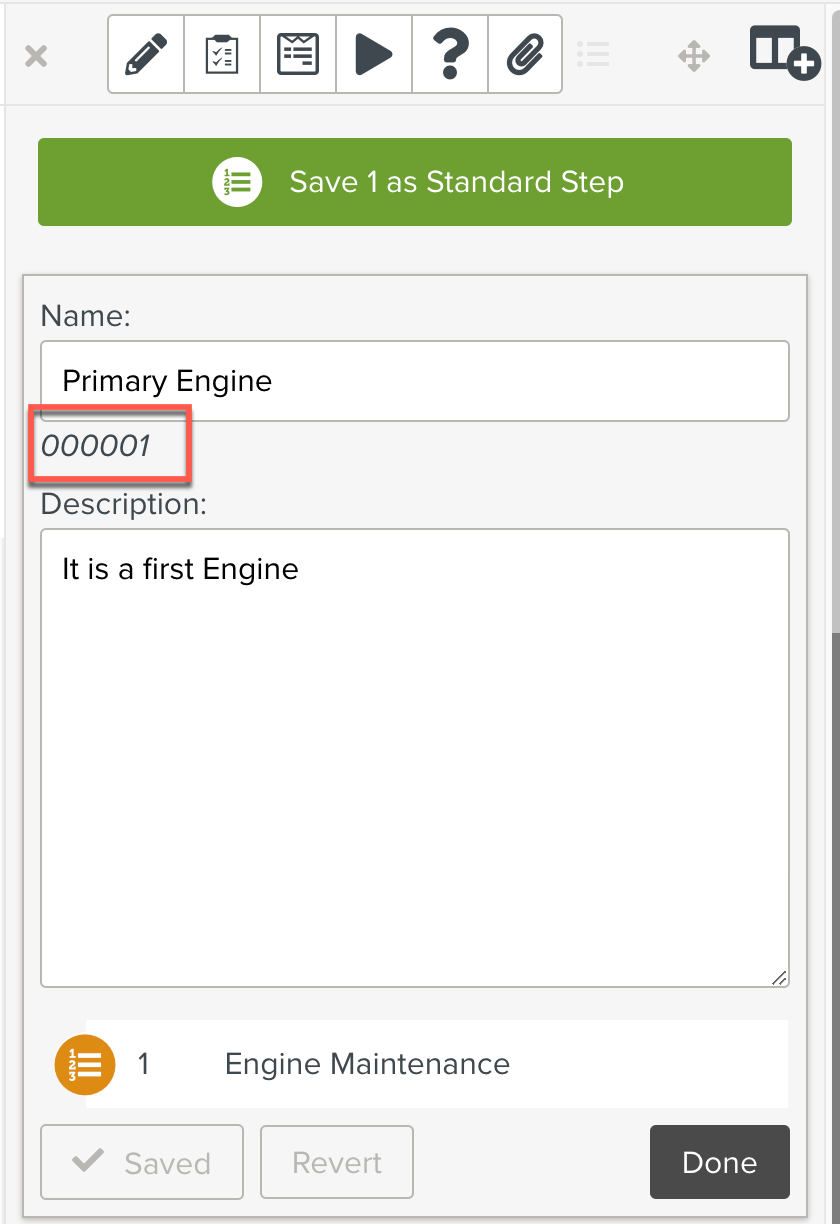Click the greyed-out list icon

(x=594, y=55)
